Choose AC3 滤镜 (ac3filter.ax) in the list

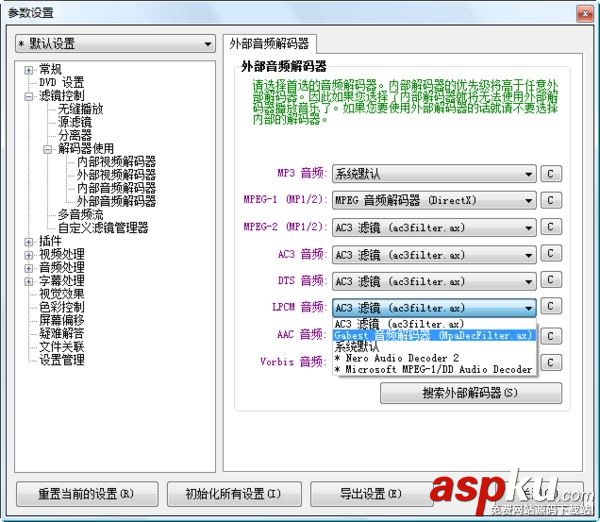click(435, 324)
